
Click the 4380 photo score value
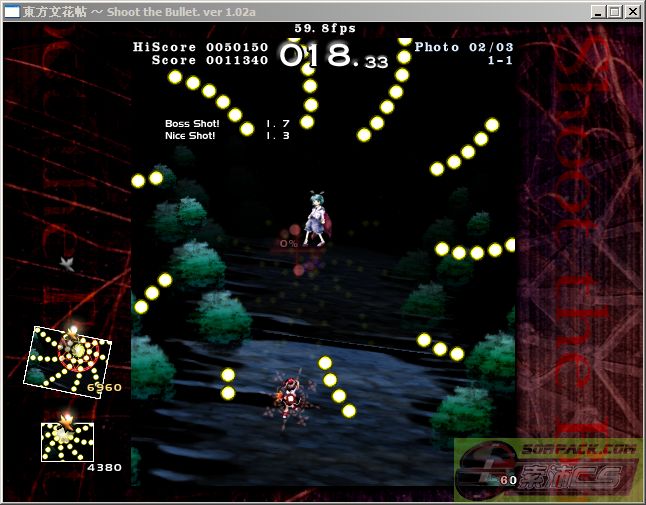(x=104, y=468)
